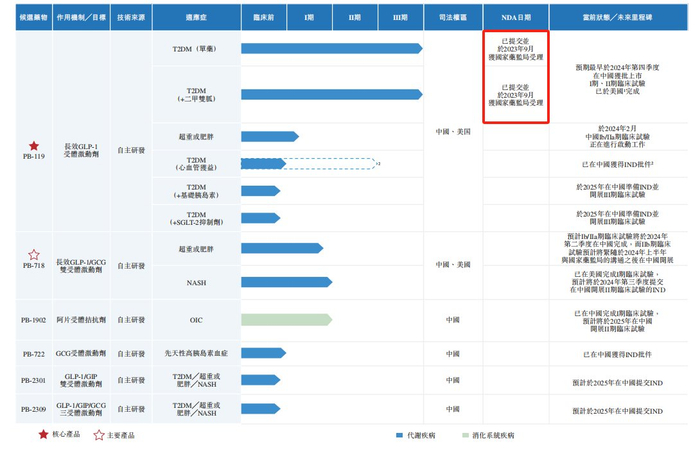Click the PB-722 candidate label

[34, 354]
